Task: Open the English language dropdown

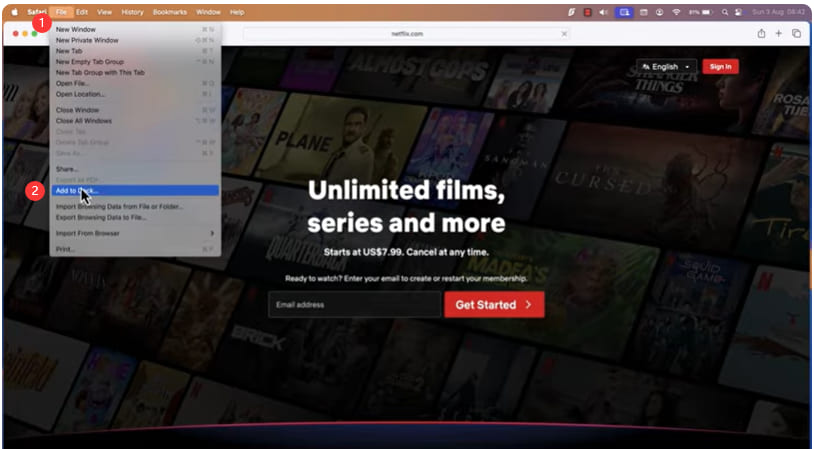Action: (x=667, y=66)
